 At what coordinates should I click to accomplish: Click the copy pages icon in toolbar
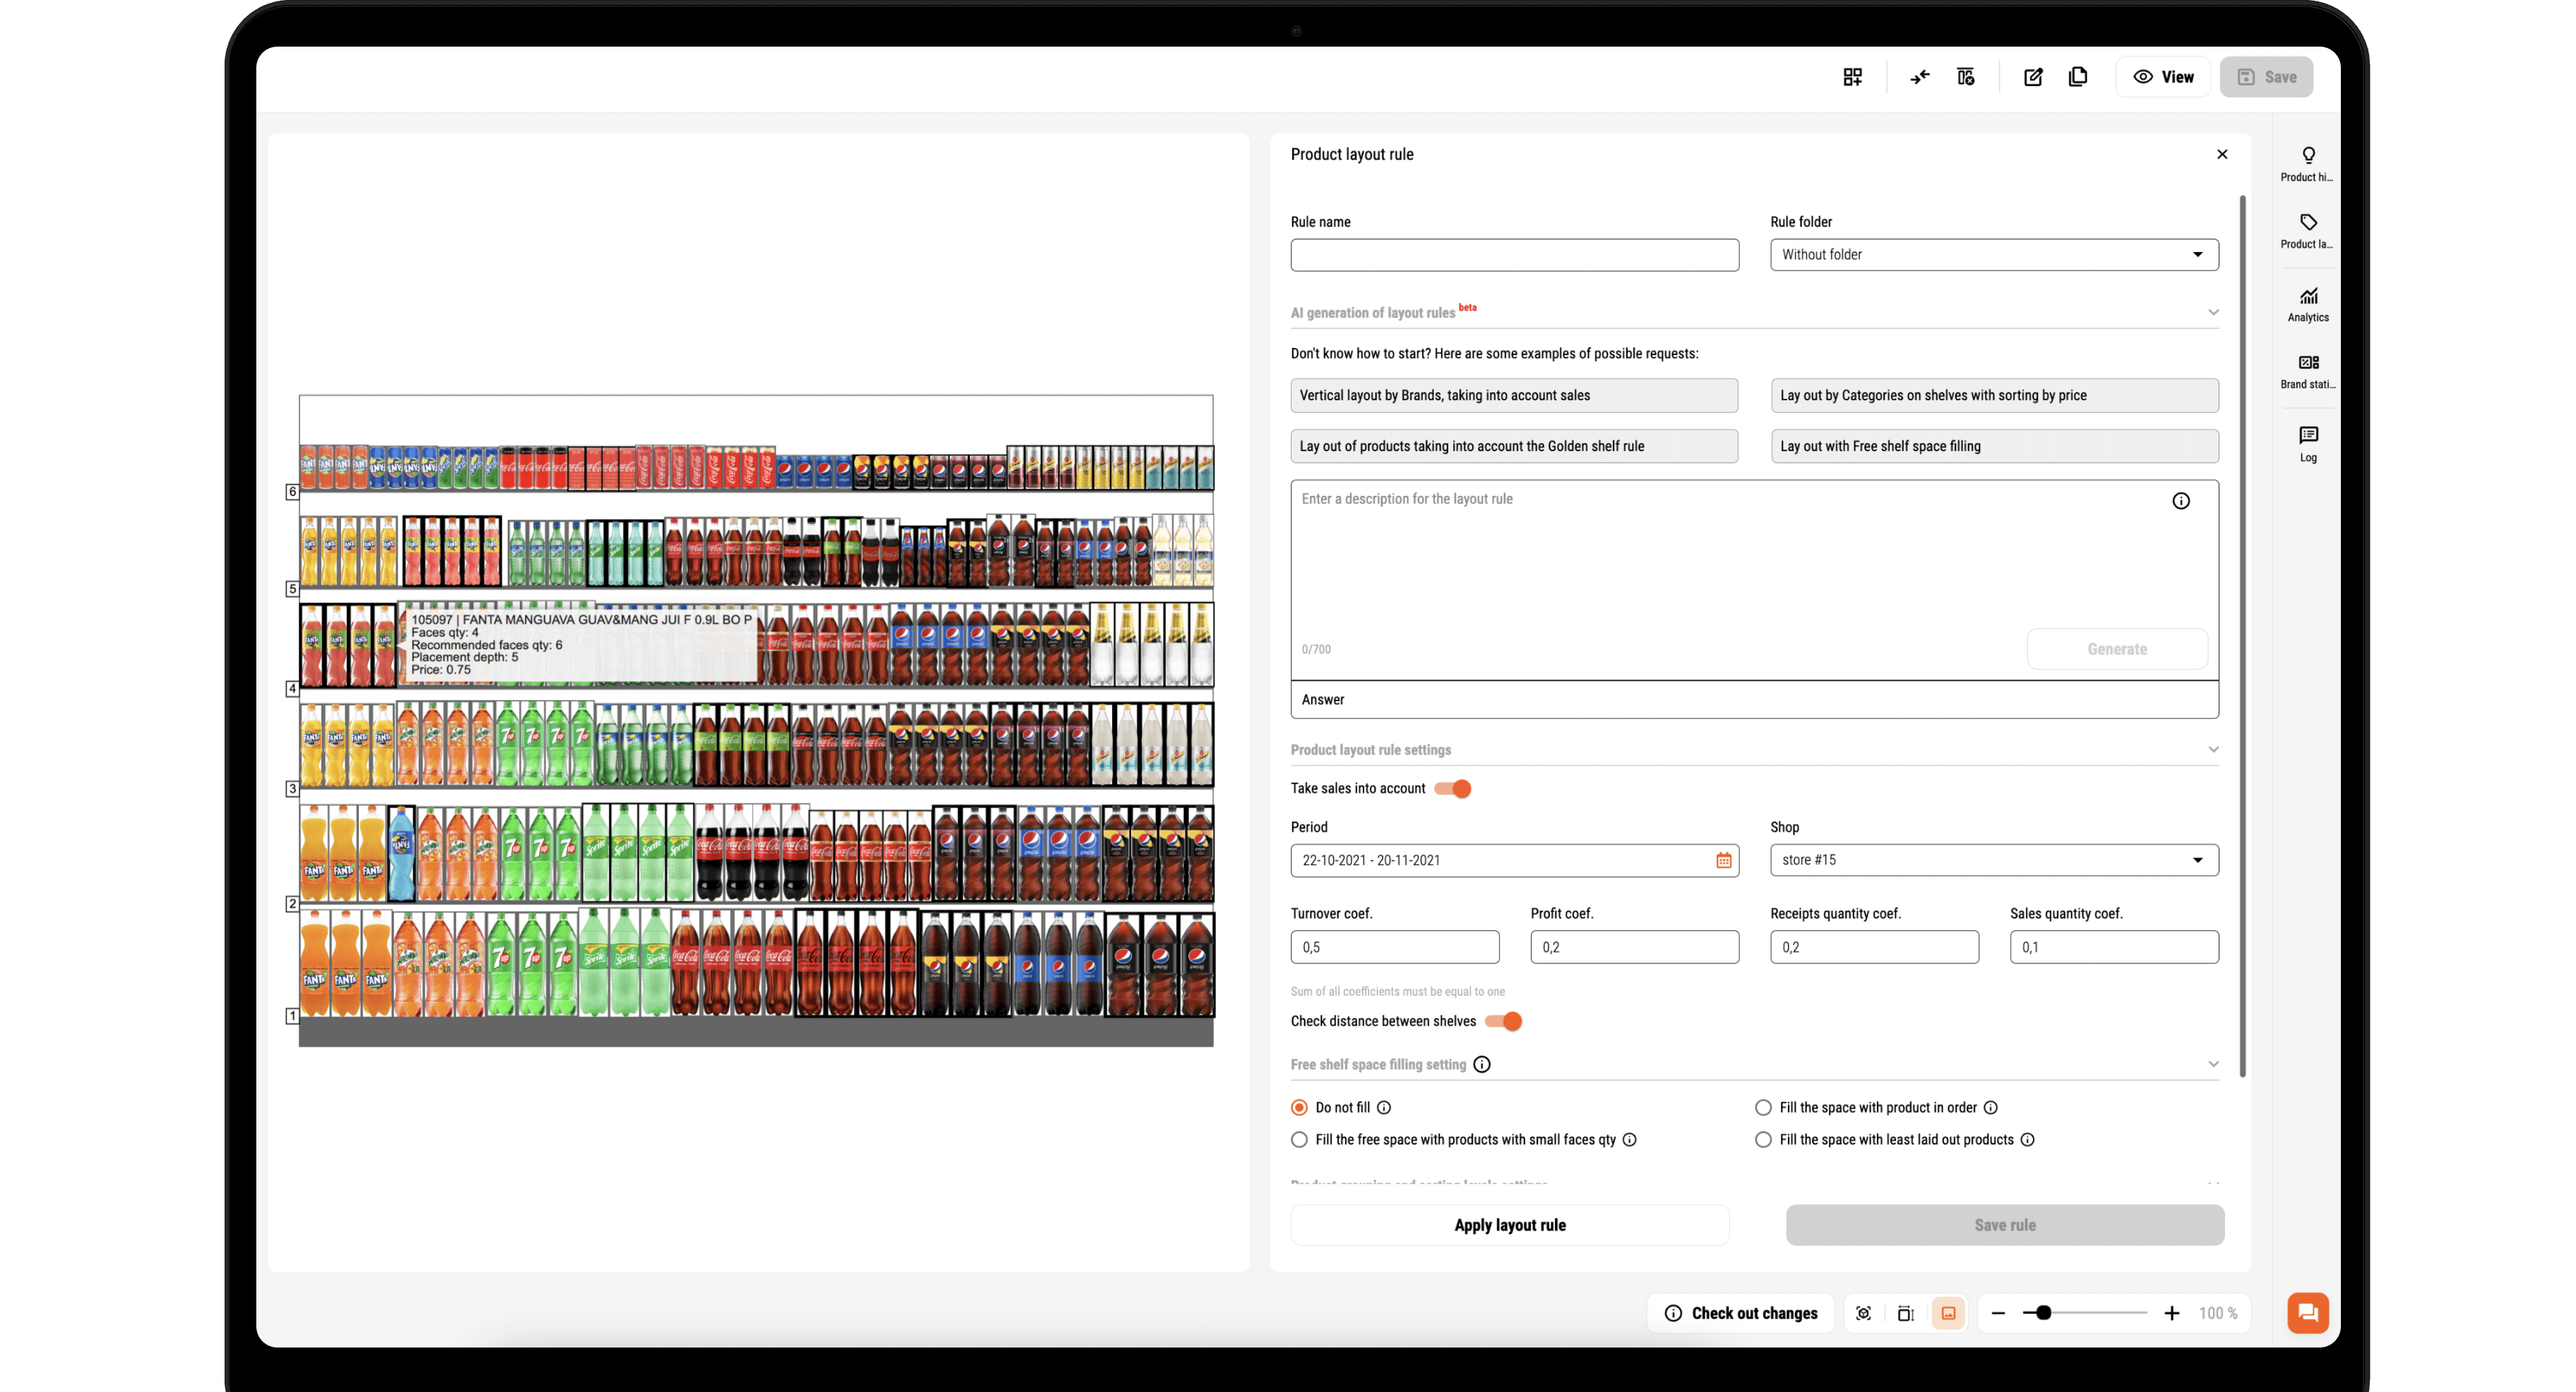(x=2077, y=77)
